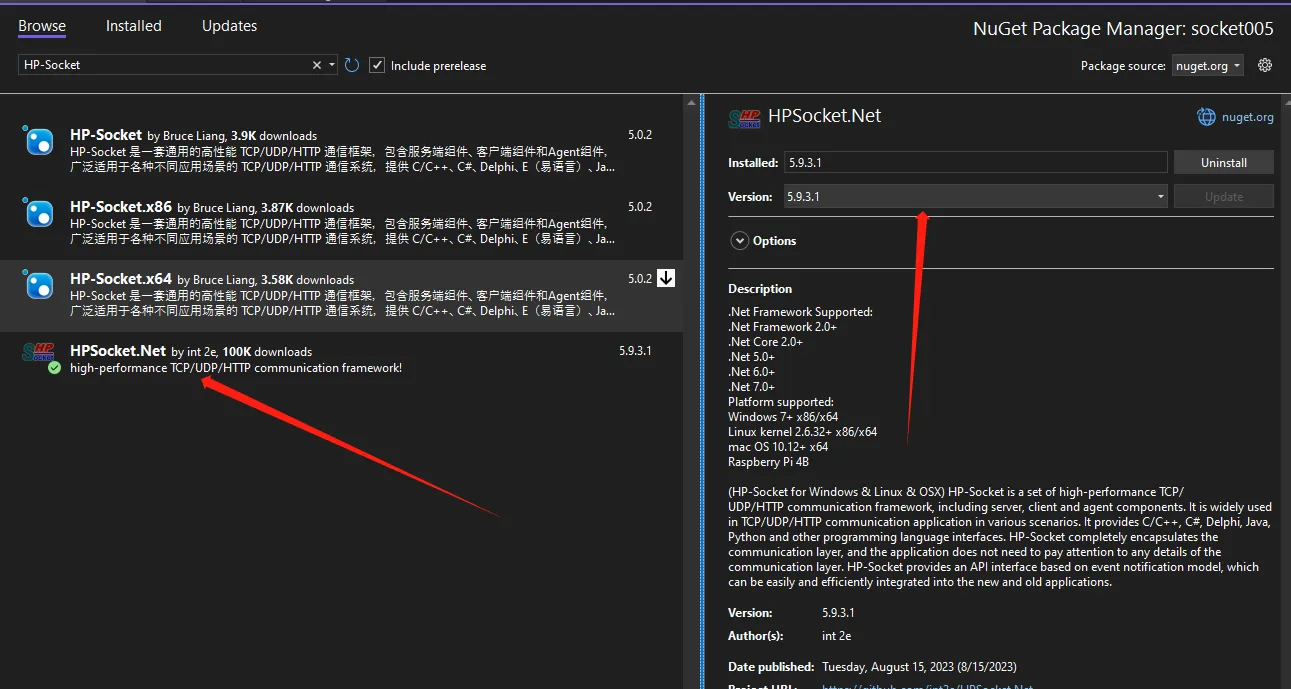
Task: Switch to the Installed tab
Action: click(134, 26)
